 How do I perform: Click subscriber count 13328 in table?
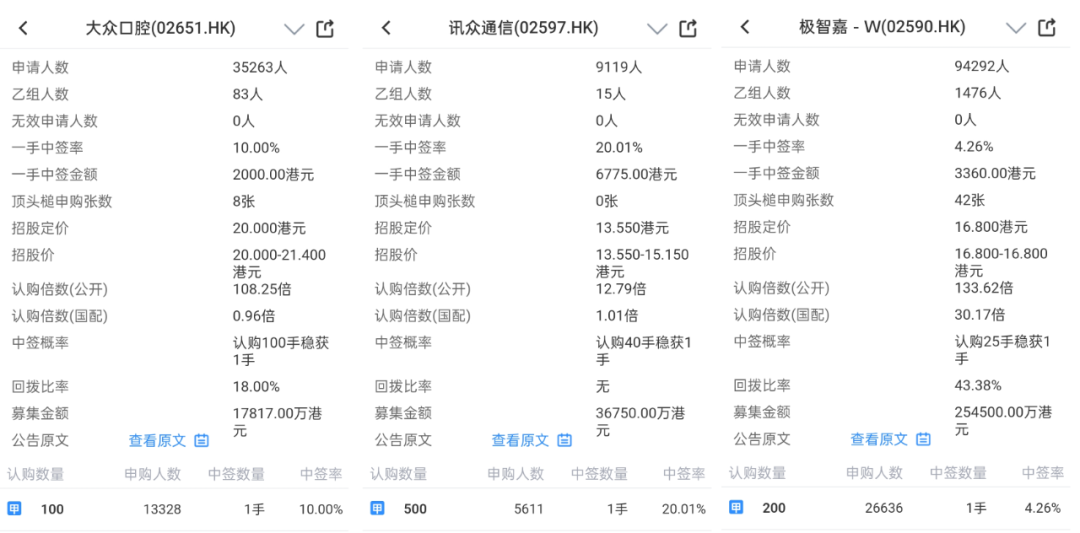(162, 510)
